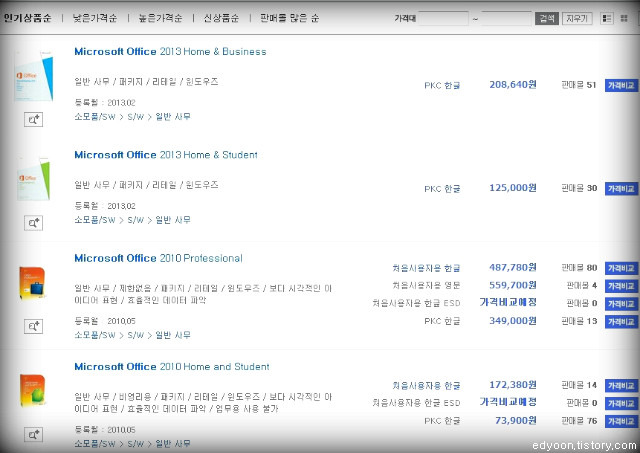Image resolution: width=640 pixels, height=453 pixels.
Task: Sort by 인기상품순
Action: coord(27,18)
